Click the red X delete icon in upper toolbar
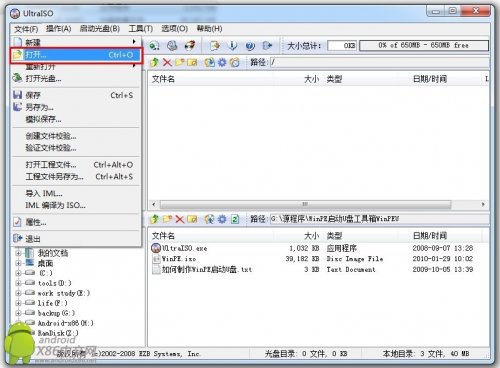The image size is (500, 368). click(167, 62)
